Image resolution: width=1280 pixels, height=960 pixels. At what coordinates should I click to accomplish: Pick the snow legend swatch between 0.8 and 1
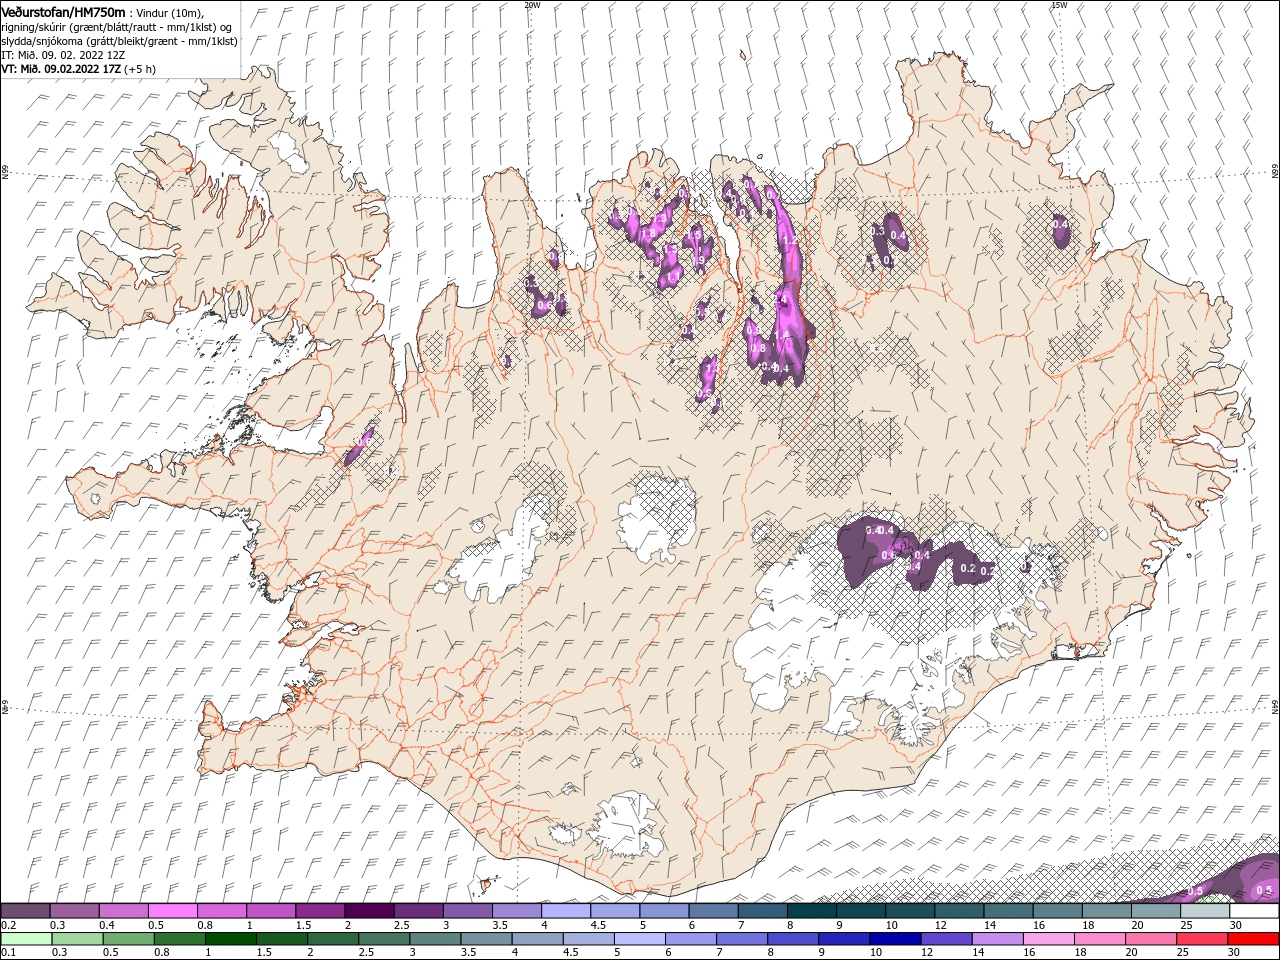pyautogui.click(x=222, y=911)
